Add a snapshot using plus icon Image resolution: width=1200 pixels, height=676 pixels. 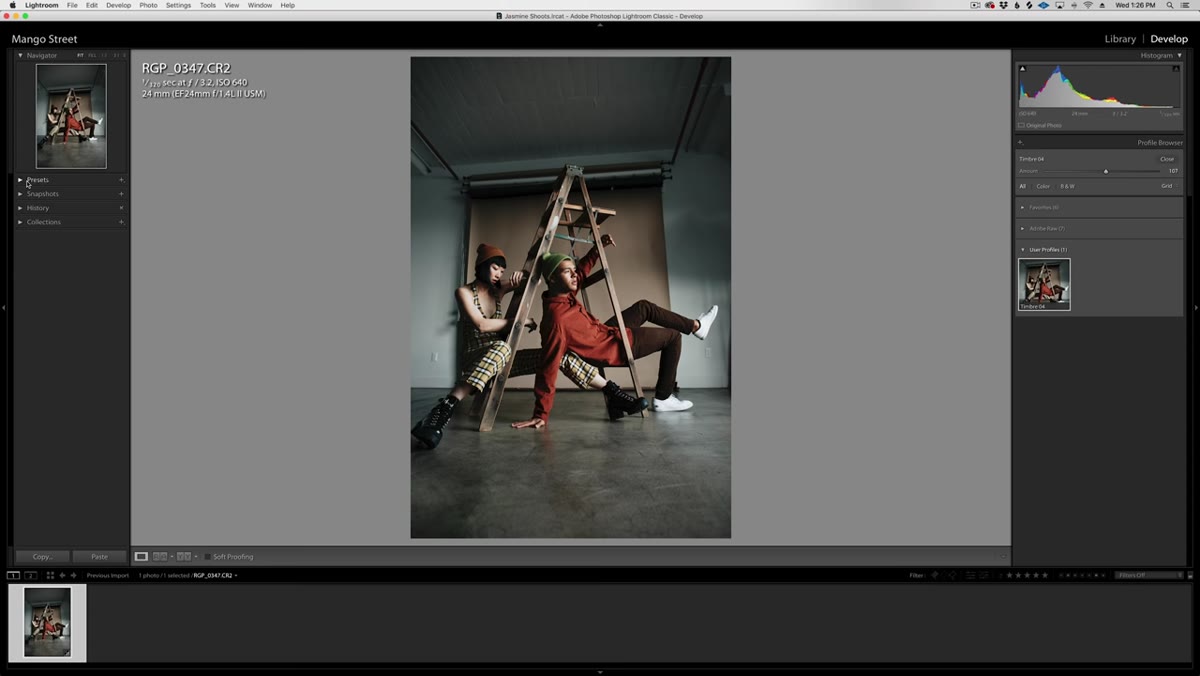121,194
